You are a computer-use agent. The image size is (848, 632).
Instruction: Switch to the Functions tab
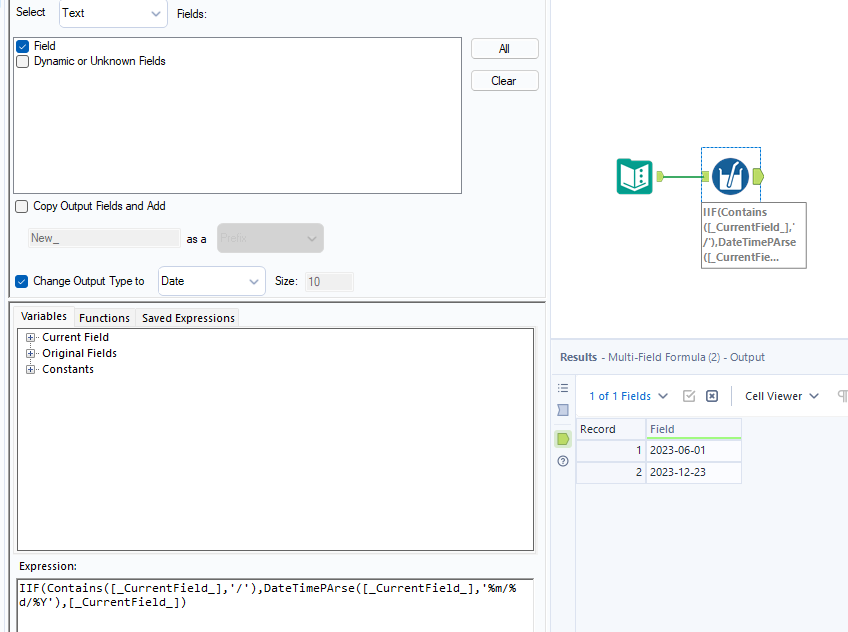point(104,317)
